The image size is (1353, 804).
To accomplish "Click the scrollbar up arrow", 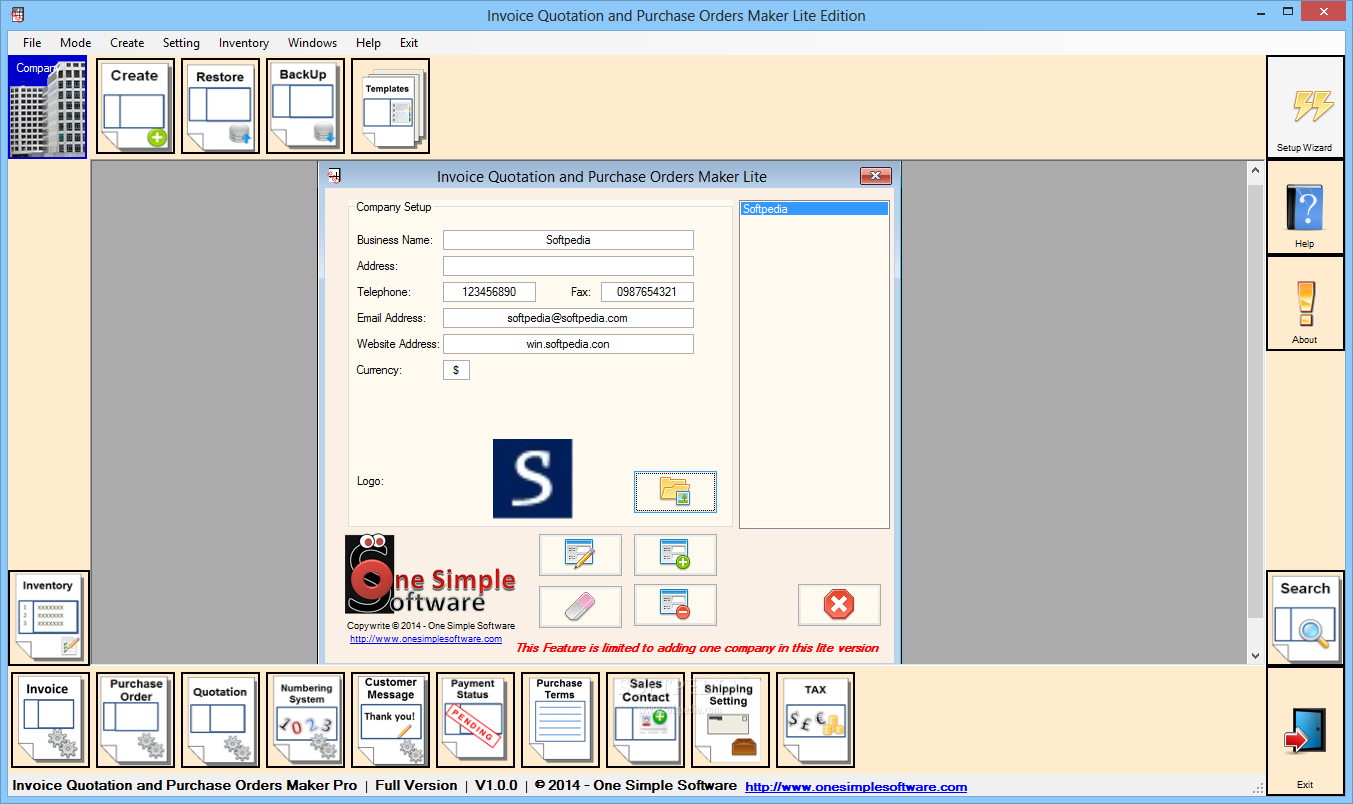I will point(1256,172).
